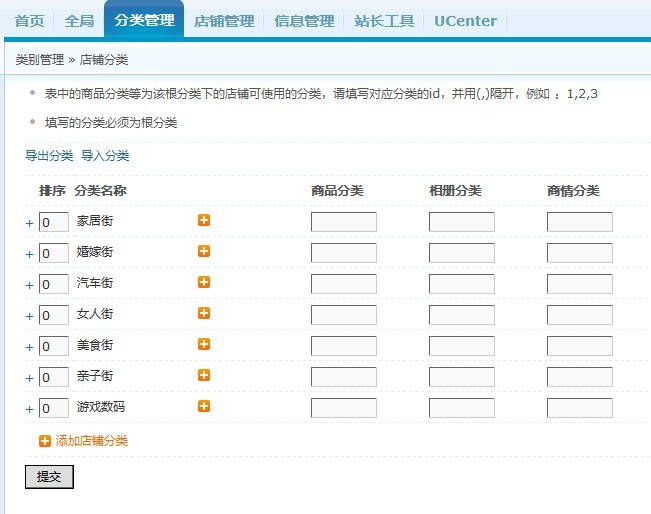651x514 pixels.
Task: Submit the form with 提交 button
Action: (x=49, y=477)
